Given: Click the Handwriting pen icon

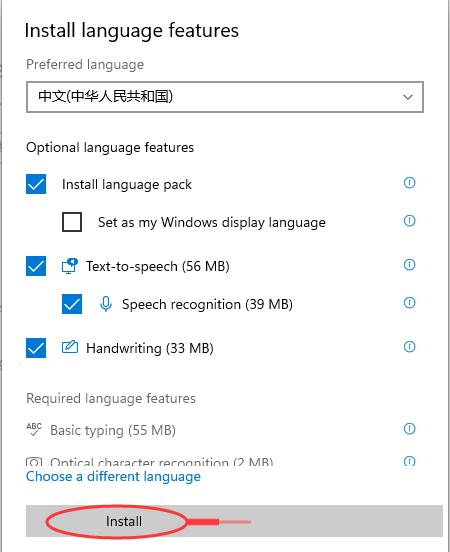Looking at the screenshot, I should [x=70, y=347].
